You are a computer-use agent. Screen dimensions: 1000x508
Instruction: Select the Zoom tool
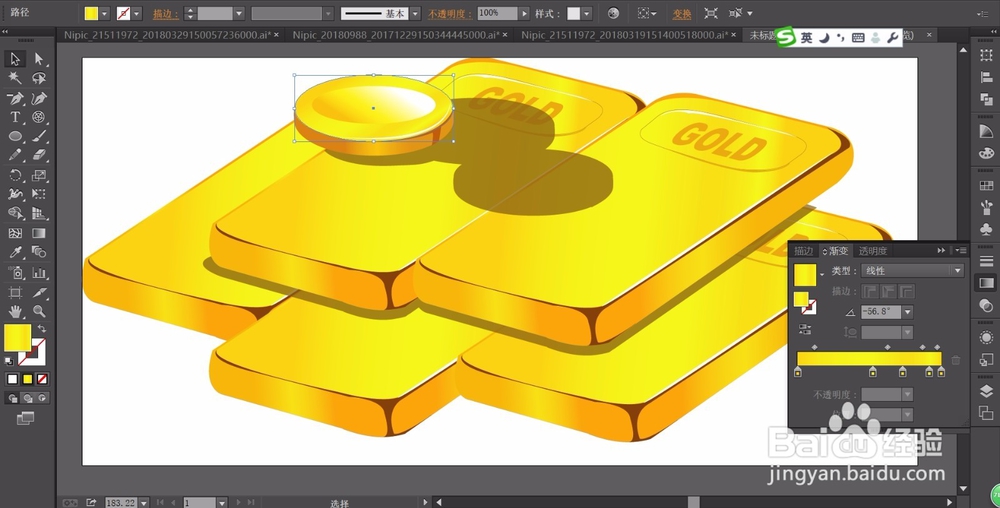pyautogui.click(x=39, y=312)
